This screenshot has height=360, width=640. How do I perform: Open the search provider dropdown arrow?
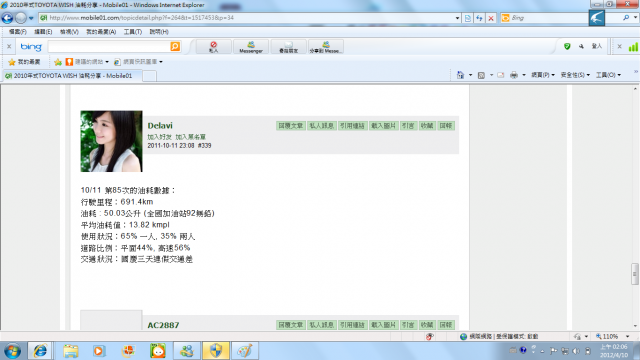click(x=635, y=18)
